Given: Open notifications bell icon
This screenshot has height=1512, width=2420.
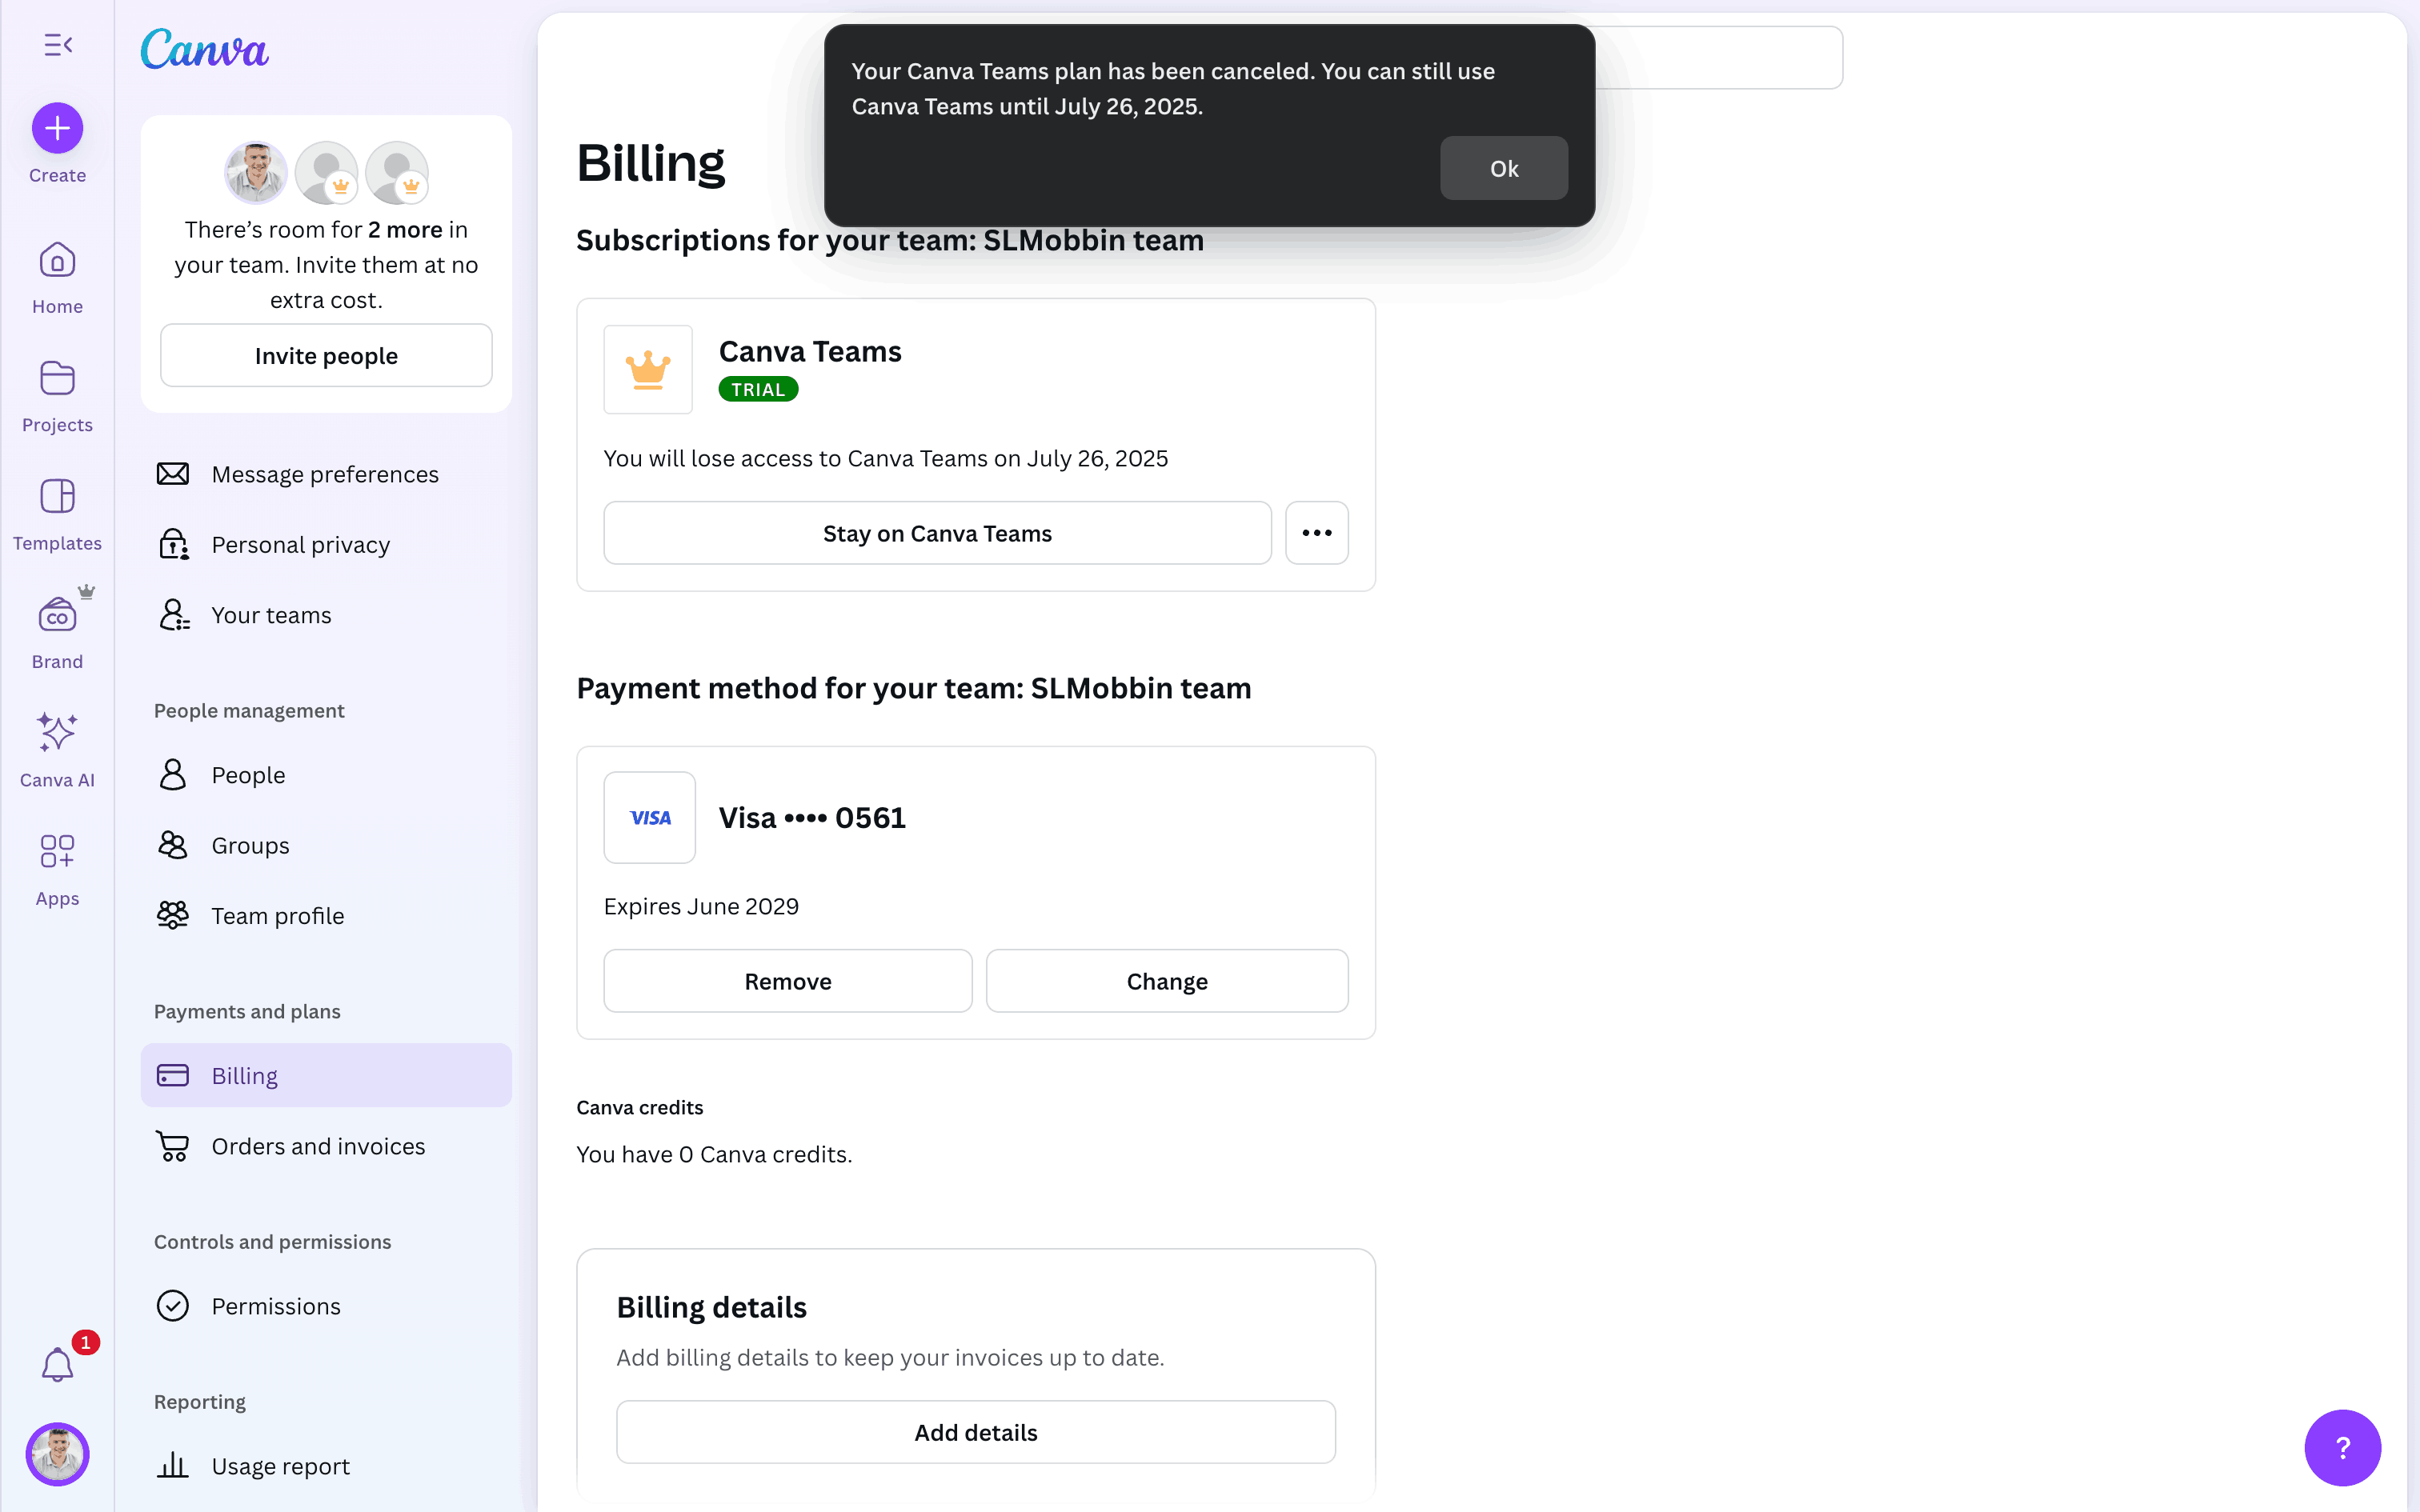Looking at the screenshot, I should tap(57, 1364).
